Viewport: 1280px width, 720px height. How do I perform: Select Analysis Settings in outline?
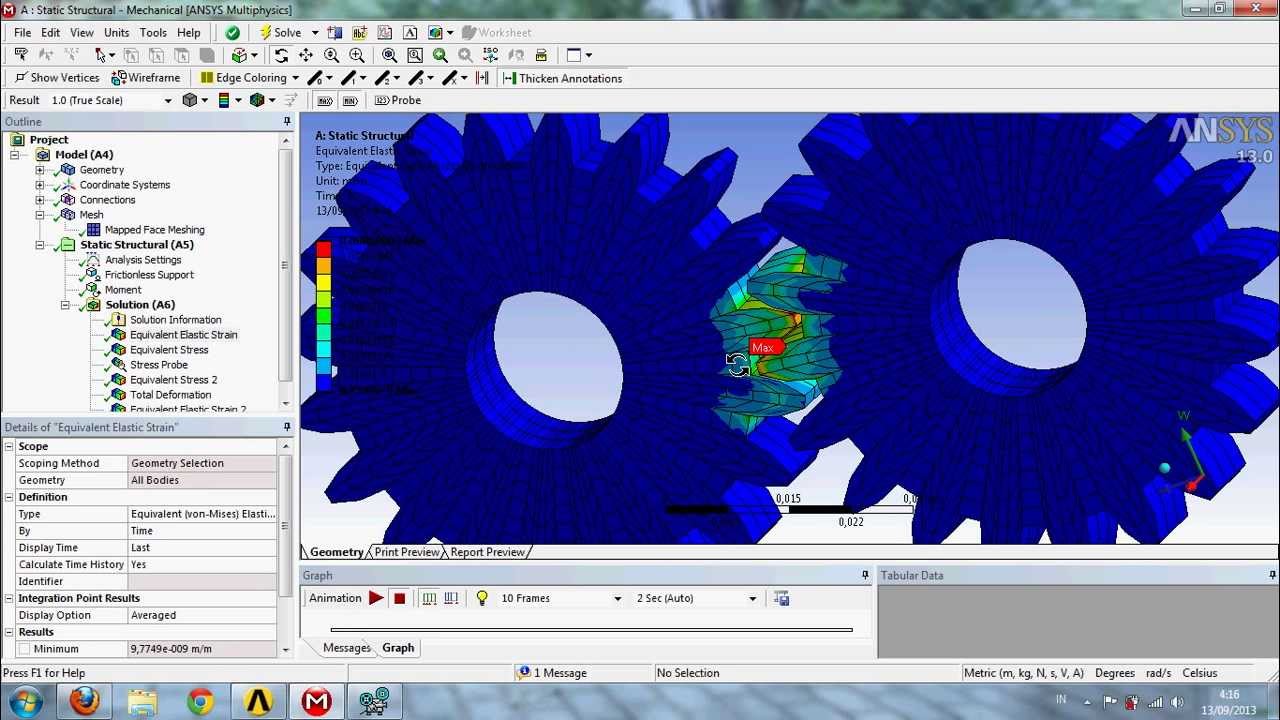click(x=143, y=260)
